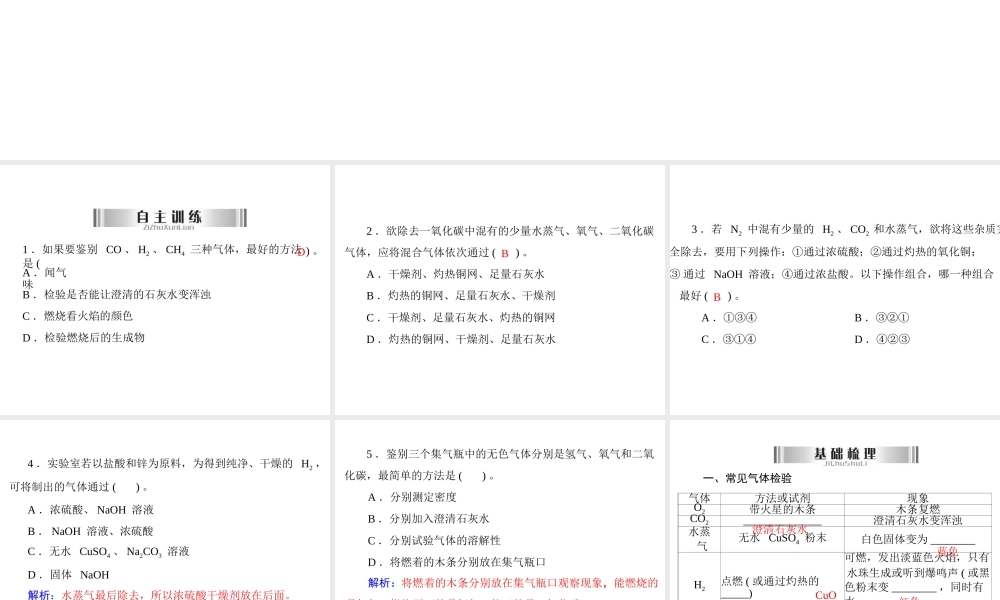Click the table header cell '方法或试剂'
The image size is (1000, 600).
point(783,498)
